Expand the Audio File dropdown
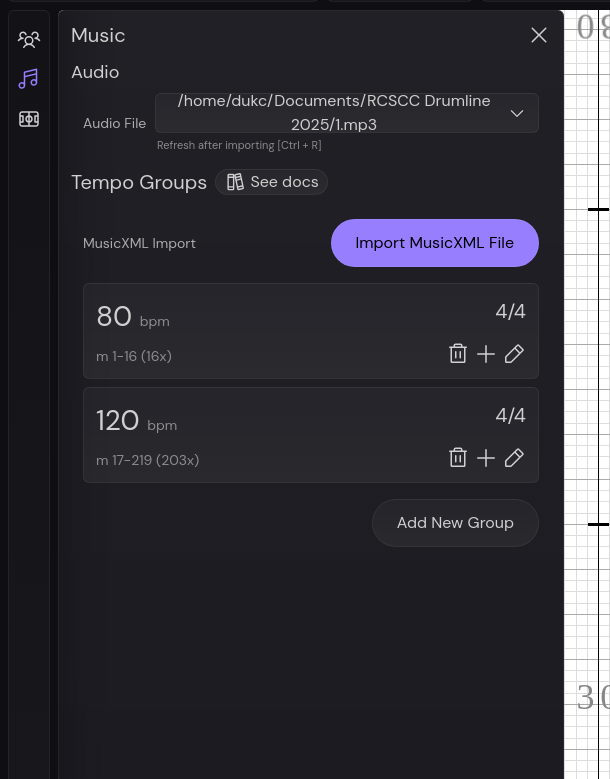This screenshot has height=779, width=610. 517,113
